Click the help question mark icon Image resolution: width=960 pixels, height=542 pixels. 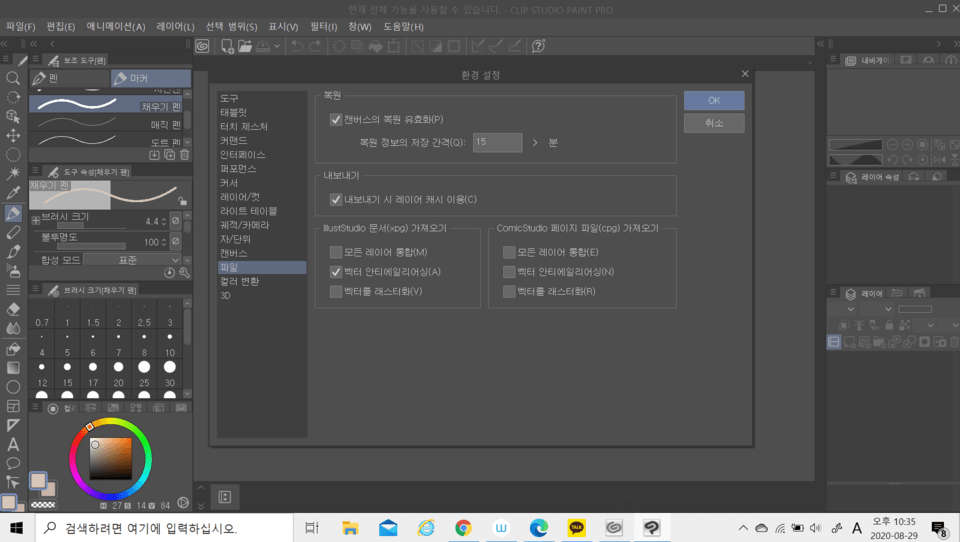[538, 46]
